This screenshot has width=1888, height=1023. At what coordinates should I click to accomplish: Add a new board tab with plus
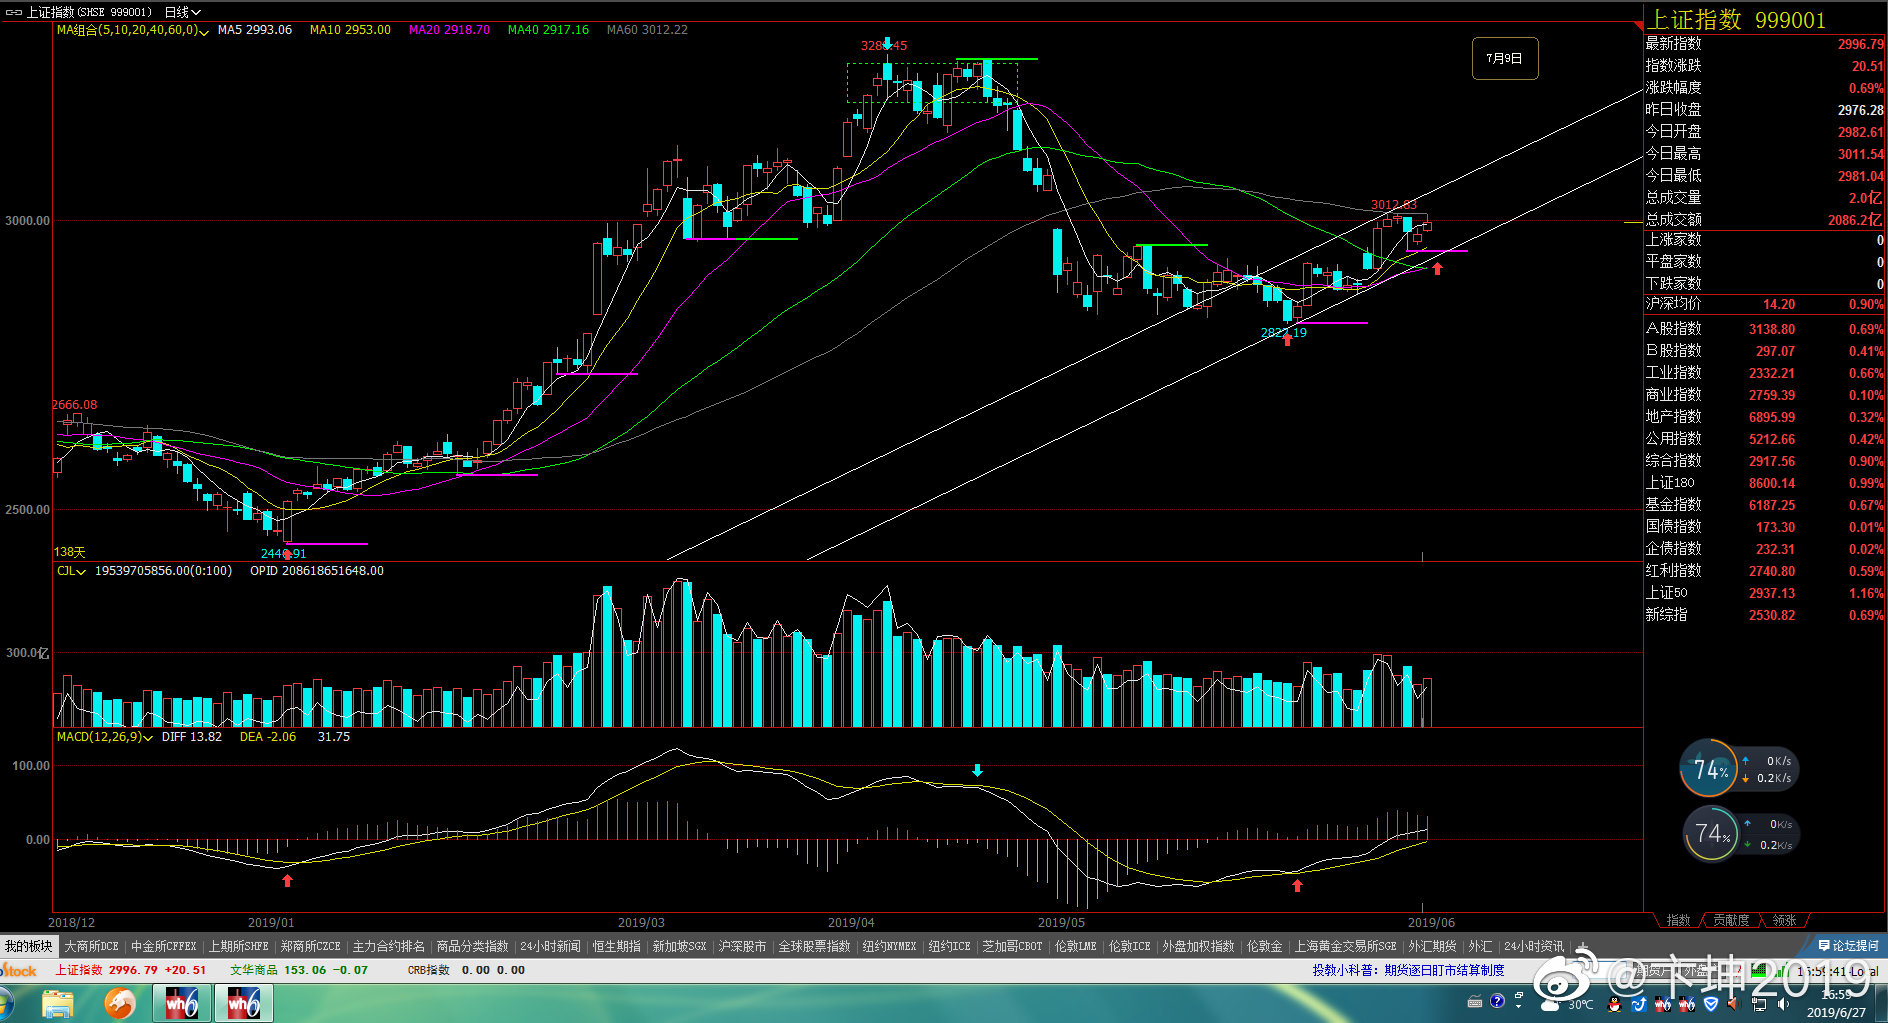tap(1581, 946)
